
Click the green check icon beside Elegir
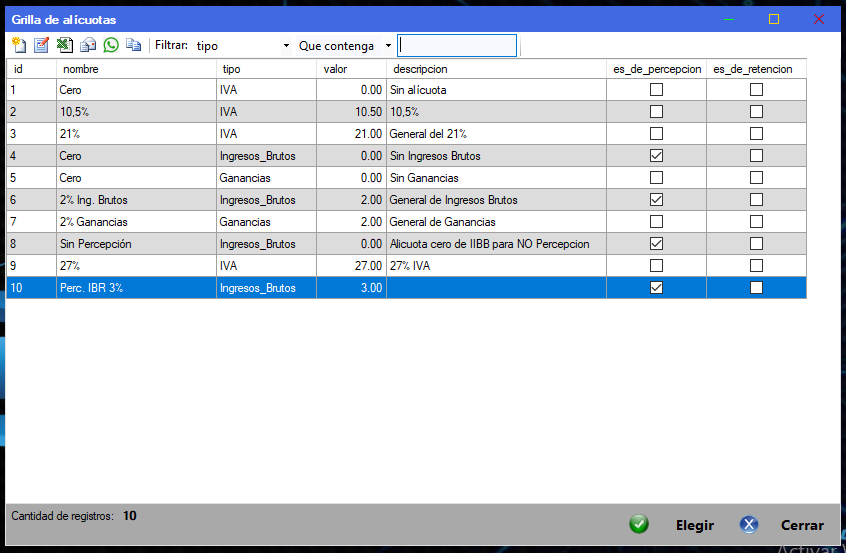(639, 525)
